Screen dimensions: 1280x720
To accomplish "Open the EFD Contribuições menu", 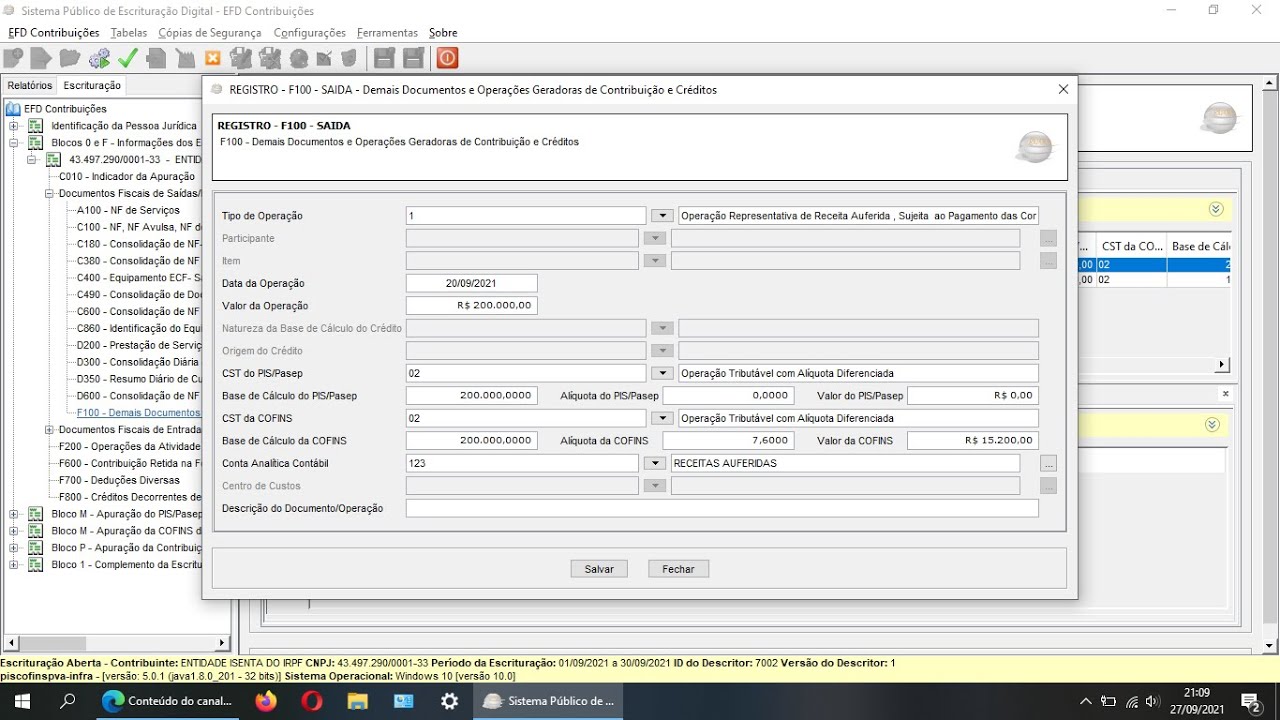I will [x=54, y=33].
